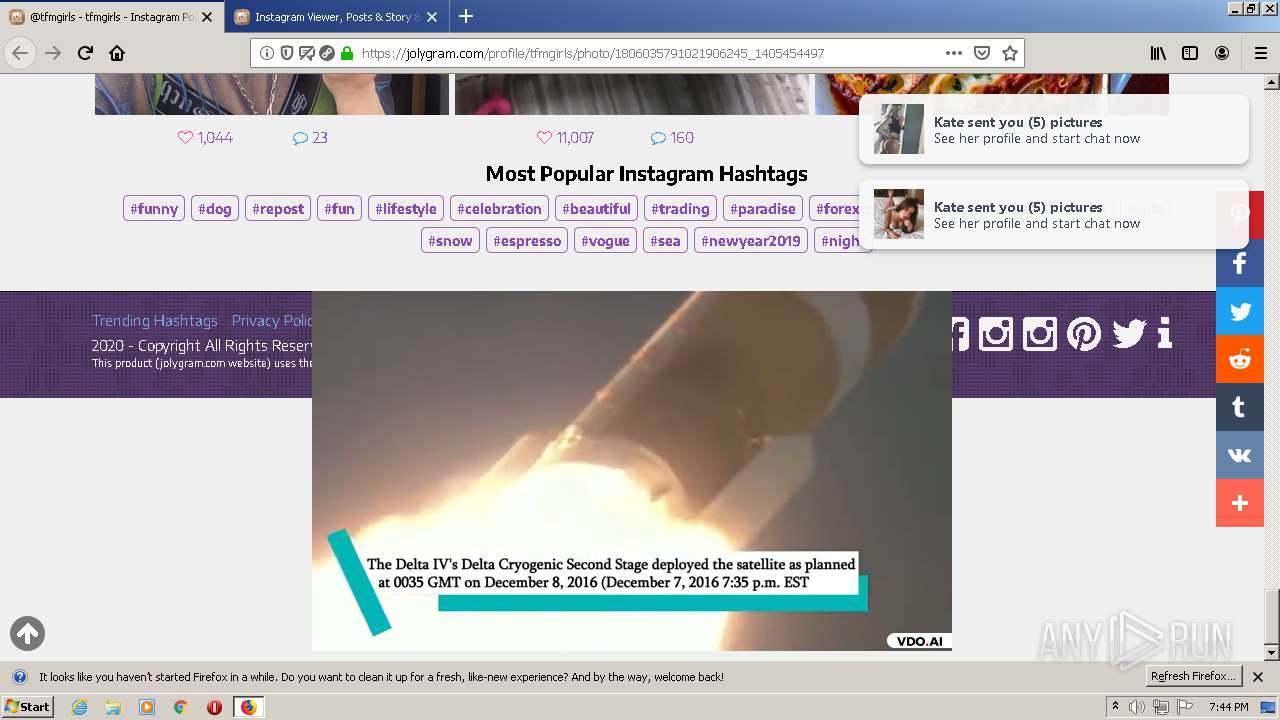Toggle the Firefox sidebar view icon
The width and height of the screenshot is (1280, 720).
coord(1190,53)
